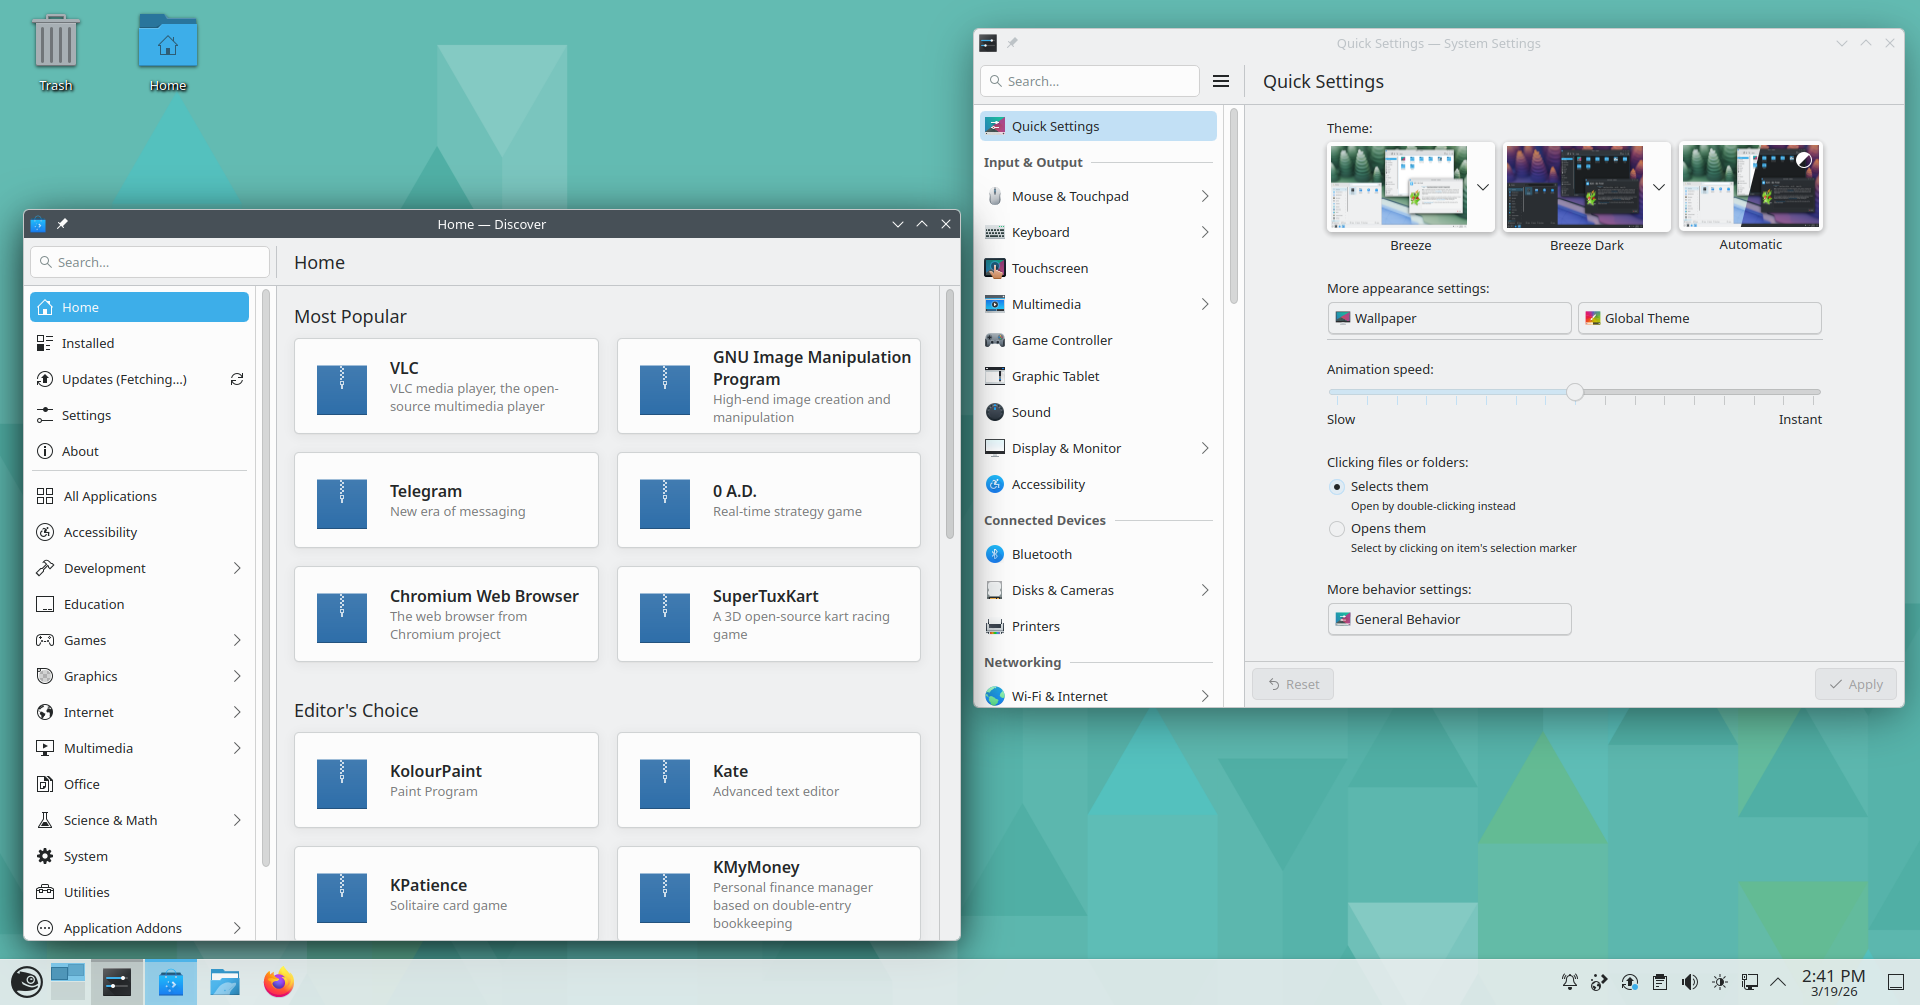Image resolution: width=1920 pixels, height=1005 pixels.
Task: Open the hamburger menu in System Settings
Action: [1221, 81]
